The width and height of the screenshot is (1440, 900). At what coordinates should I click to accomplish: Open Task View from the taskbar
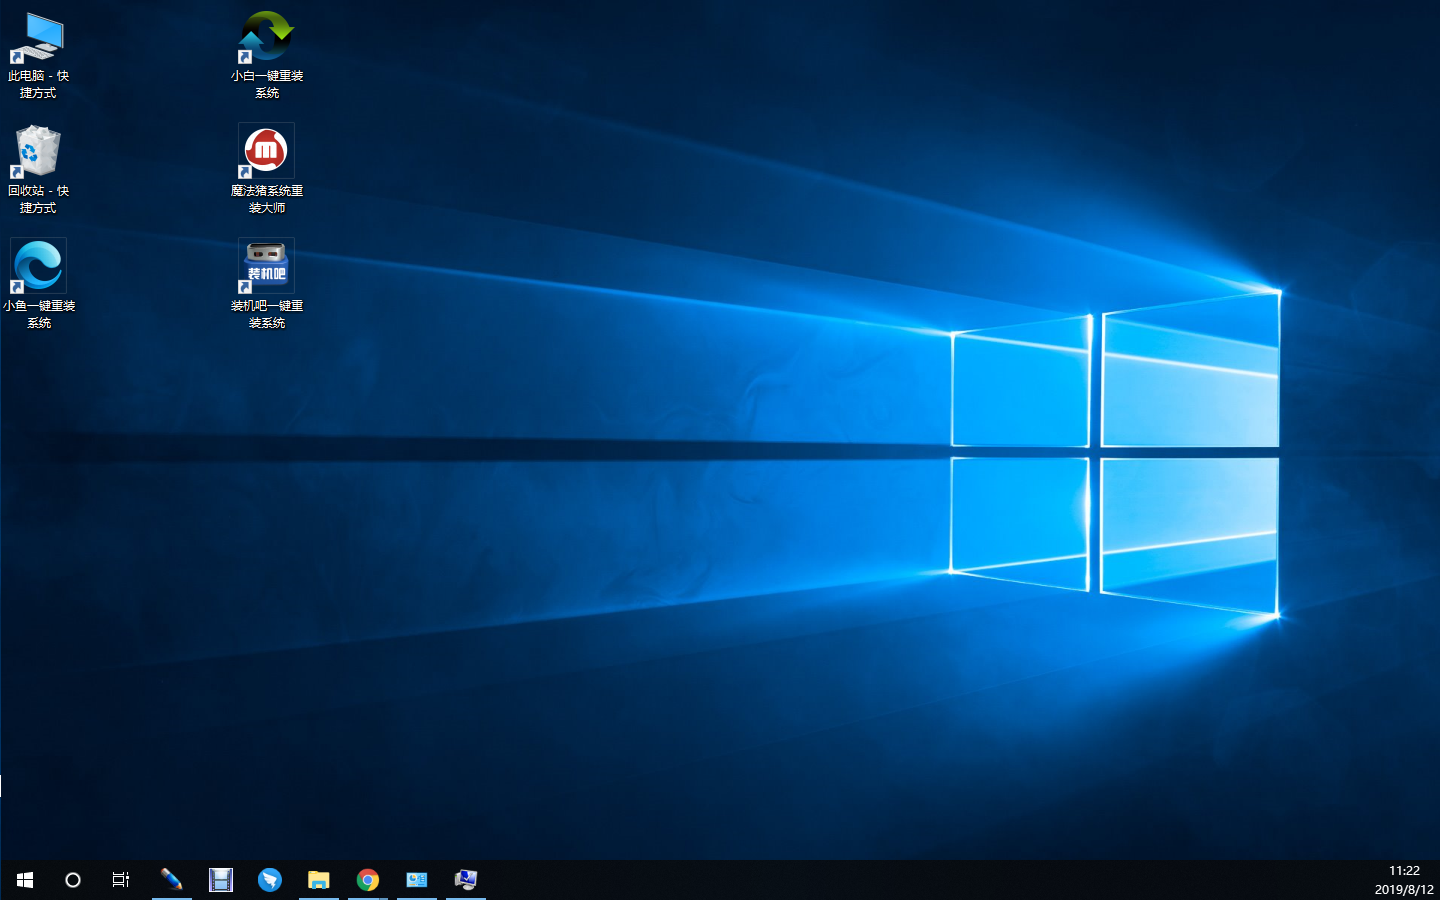[x=121, y=880]
